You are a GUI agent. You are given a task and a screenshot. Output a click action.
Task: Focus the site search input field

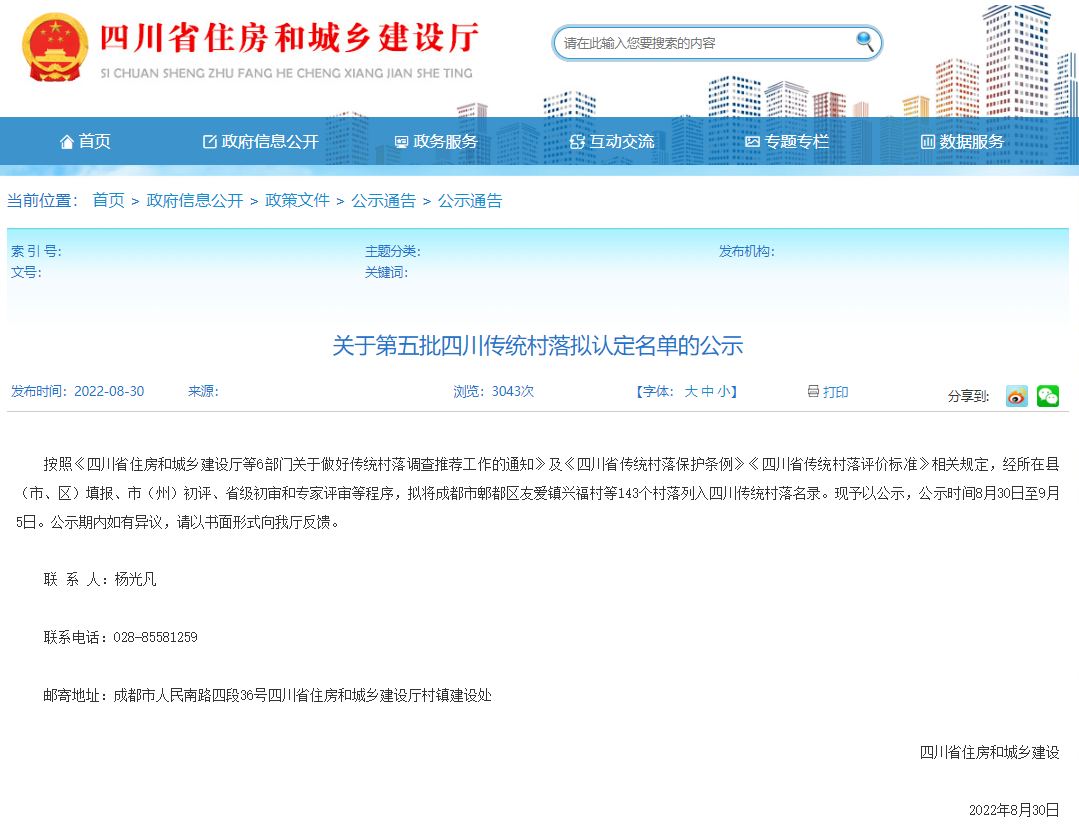click(x=700, y=43)
